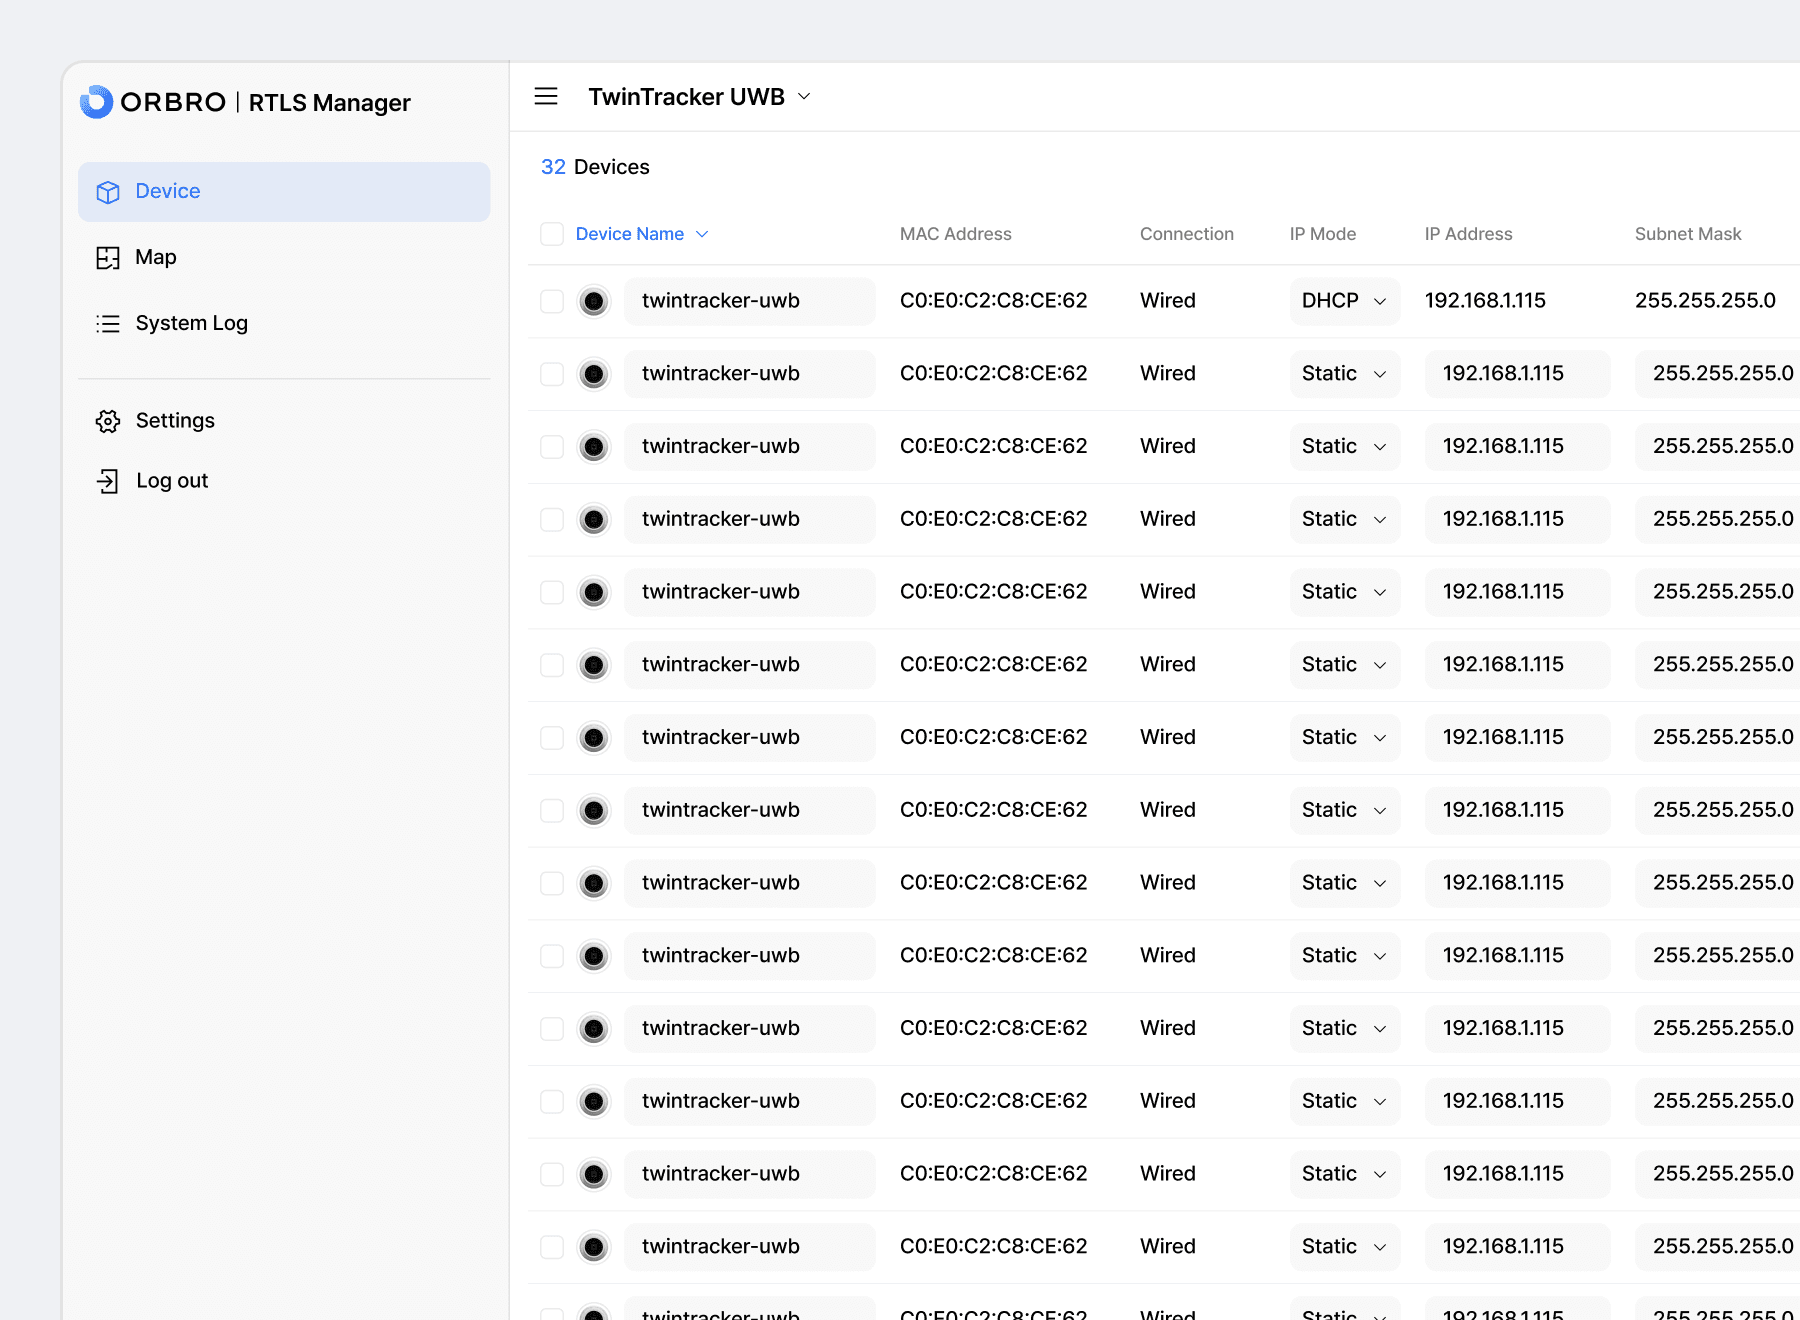Screen dimensions: 1800x1320
Task: Expand the first Static IP Mode dropdown
Action: pyautogui.click(x=1344, y=374)
